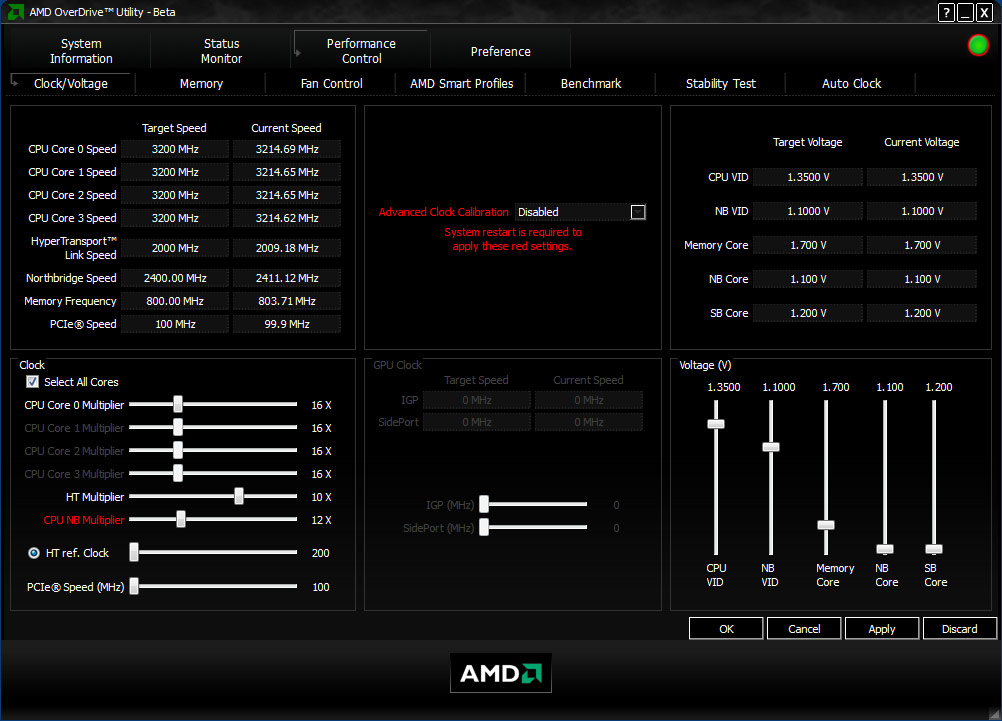Click the NB VID voltage slider handle
Viewport: 1002px width, 721px height.
point(771,447)
